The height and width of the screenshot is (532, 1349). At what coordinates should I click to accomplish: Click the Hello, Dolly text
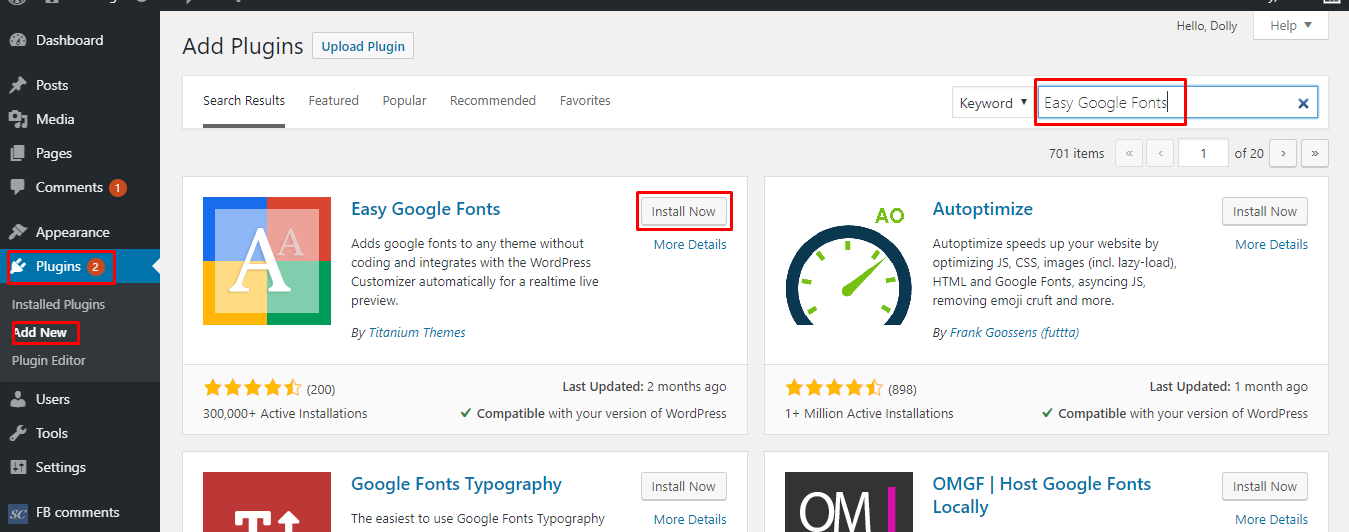tap(1209, 26)
